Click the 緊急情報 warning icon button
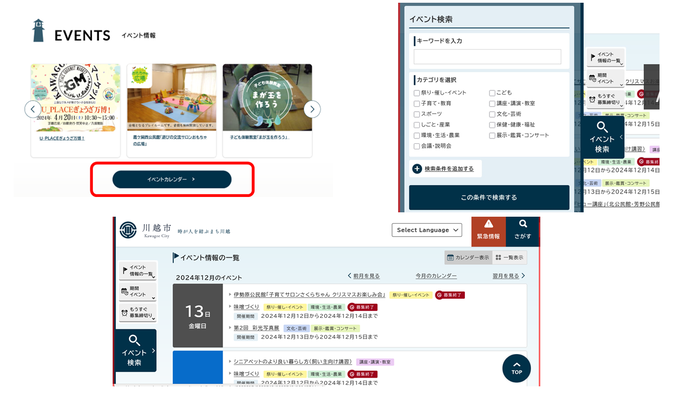Image resolution: width=700 pixels, height=394 pixels. (x=488, y=232)
